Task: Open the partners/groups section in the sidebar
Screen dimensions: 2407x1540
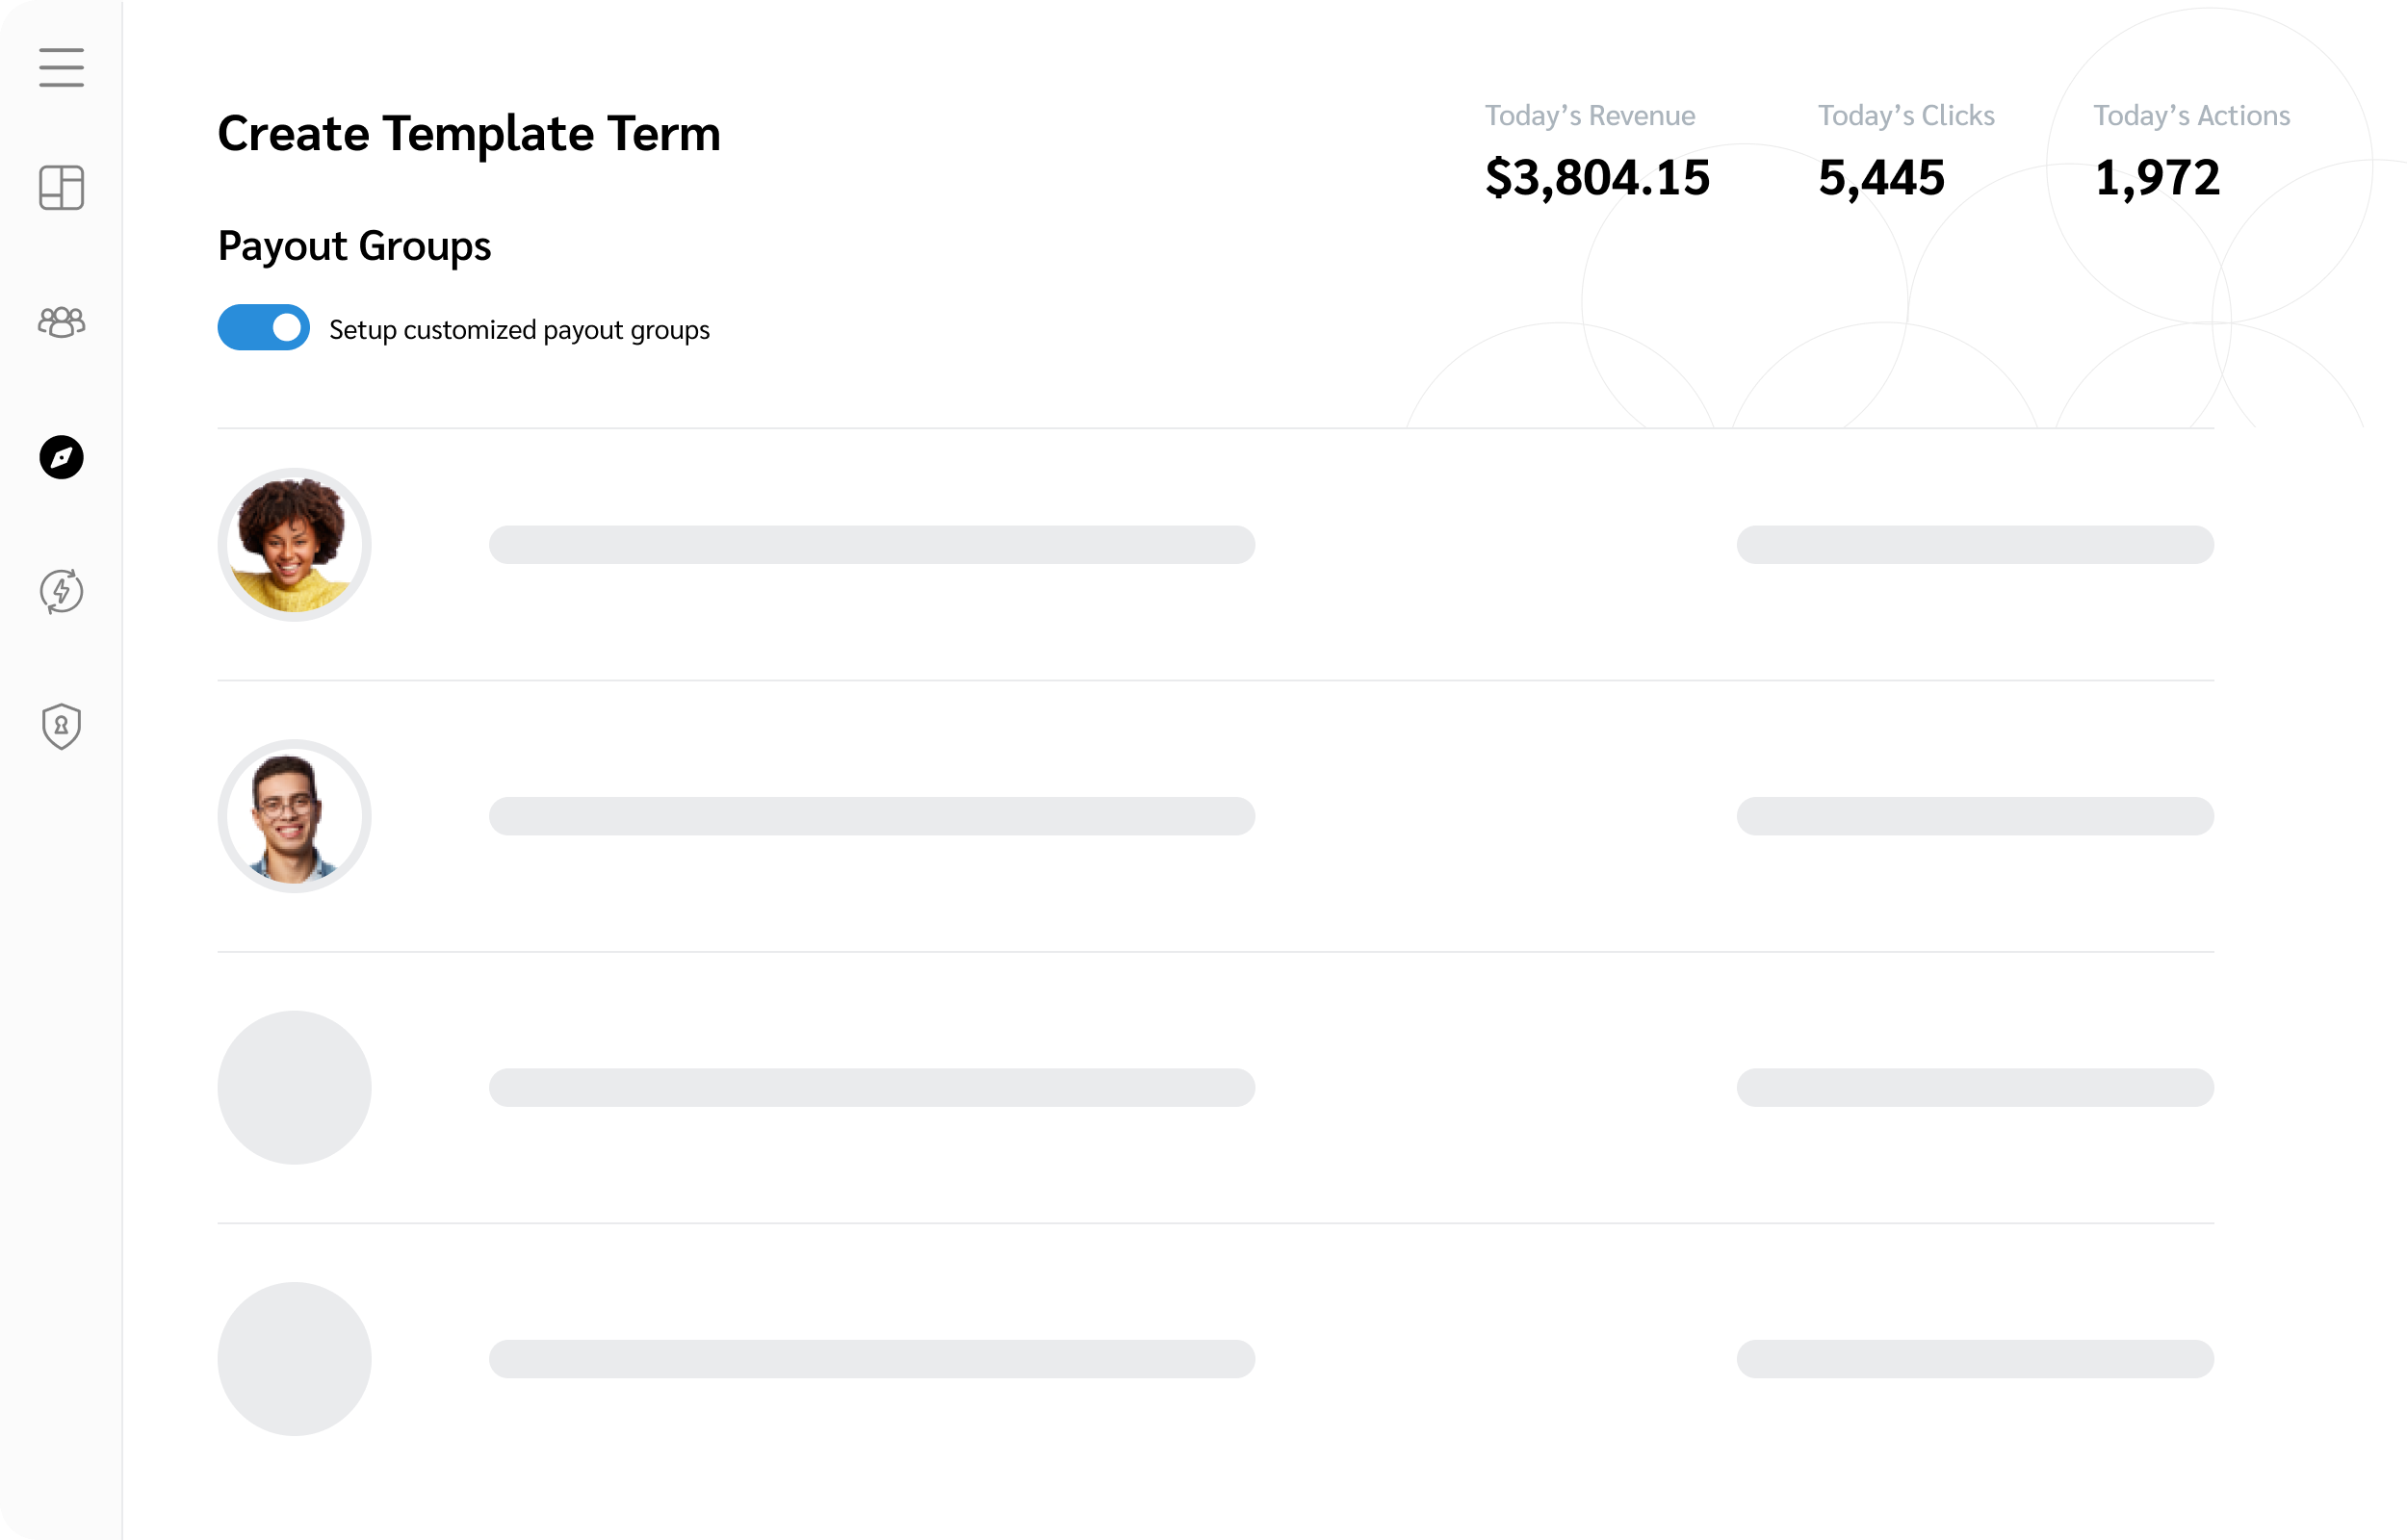Action: pyautogui.click(x=61, y=322)
